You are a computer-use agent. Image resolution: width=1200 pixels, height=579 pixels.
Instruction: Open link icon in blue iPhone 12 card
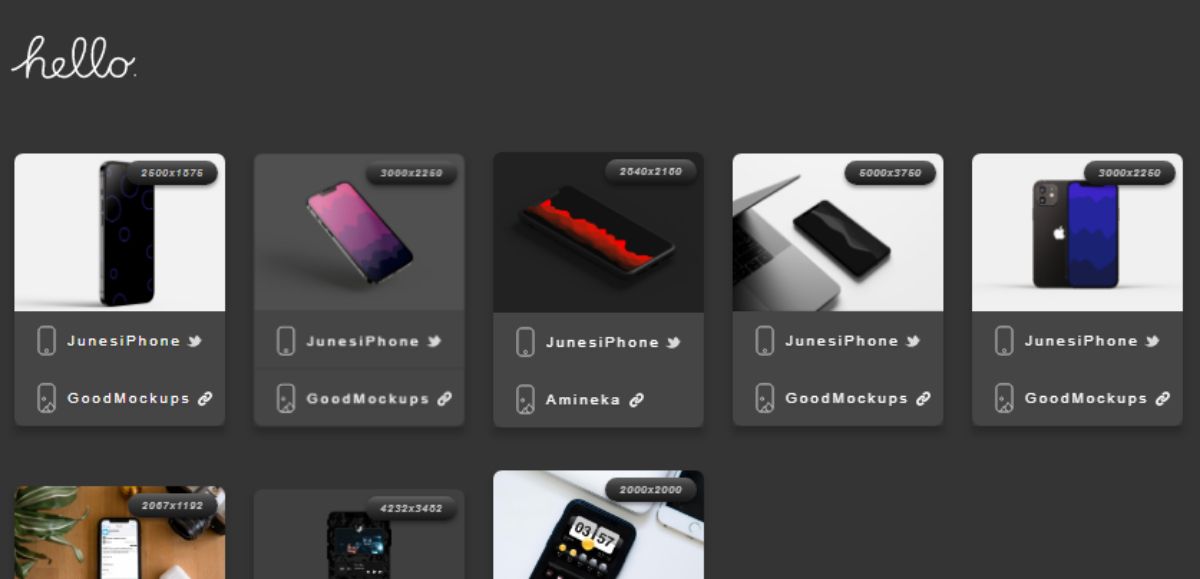pos(1162,398)
